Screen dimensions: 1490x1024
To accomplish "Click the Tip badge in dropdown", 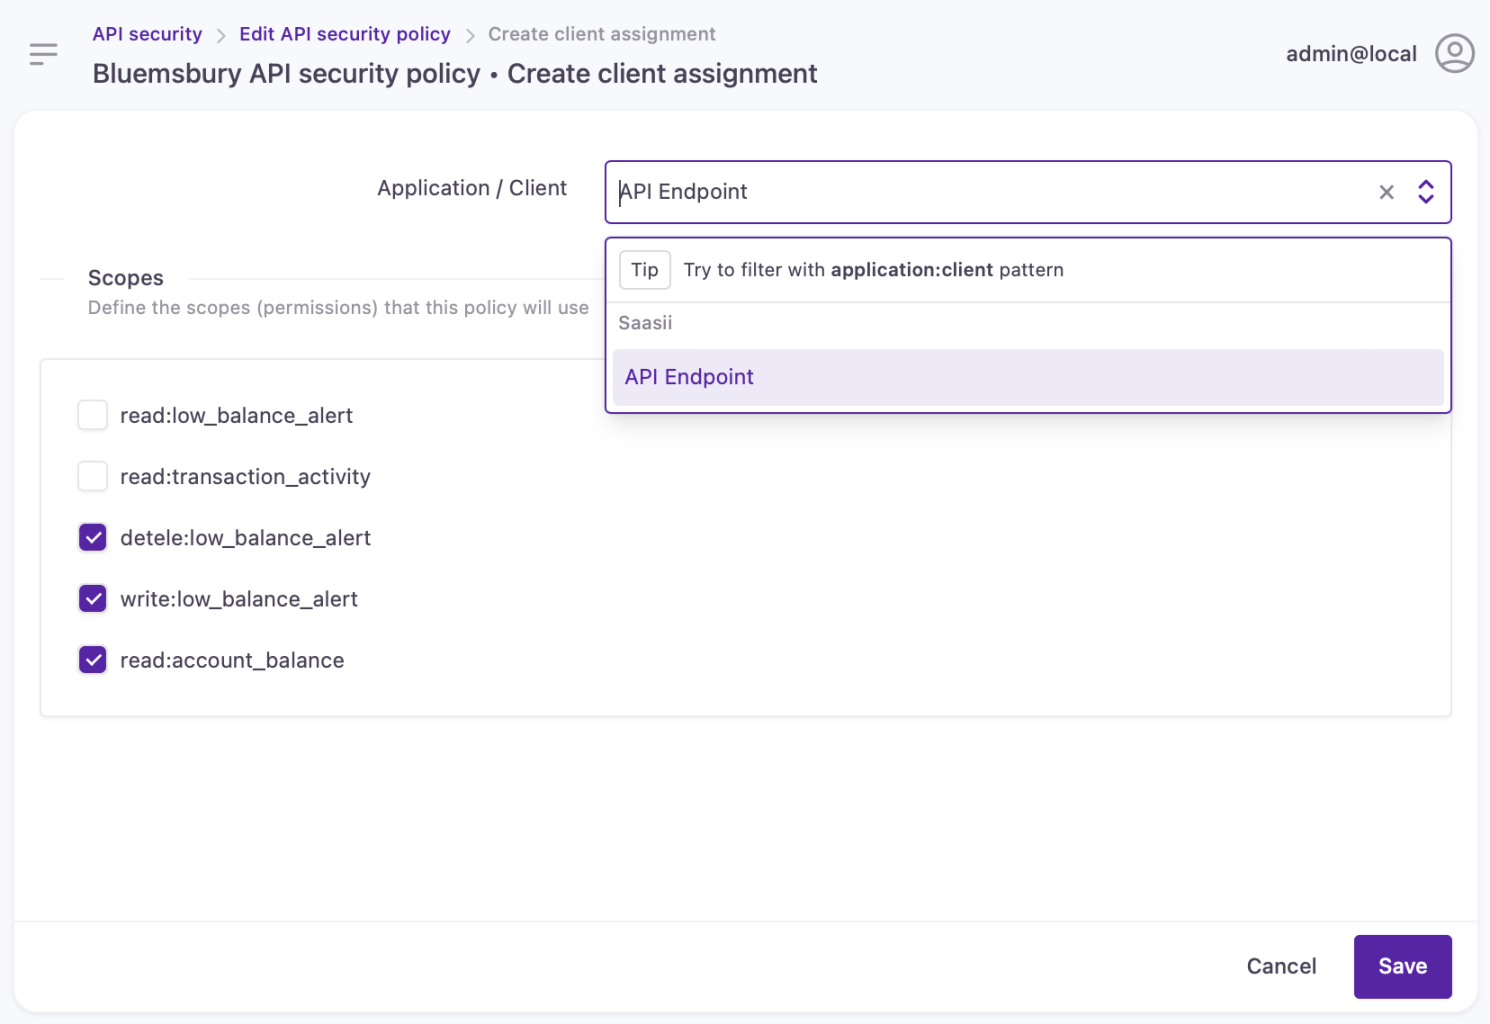I will 645,270.
